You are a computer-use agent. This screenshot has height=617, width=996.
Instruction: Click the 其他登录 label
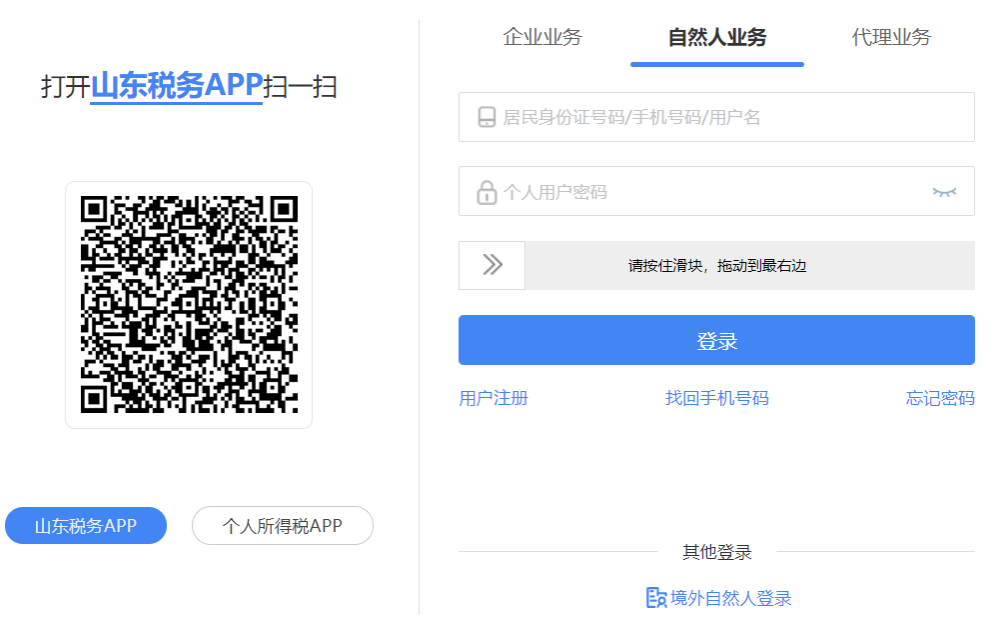point(717,552)
